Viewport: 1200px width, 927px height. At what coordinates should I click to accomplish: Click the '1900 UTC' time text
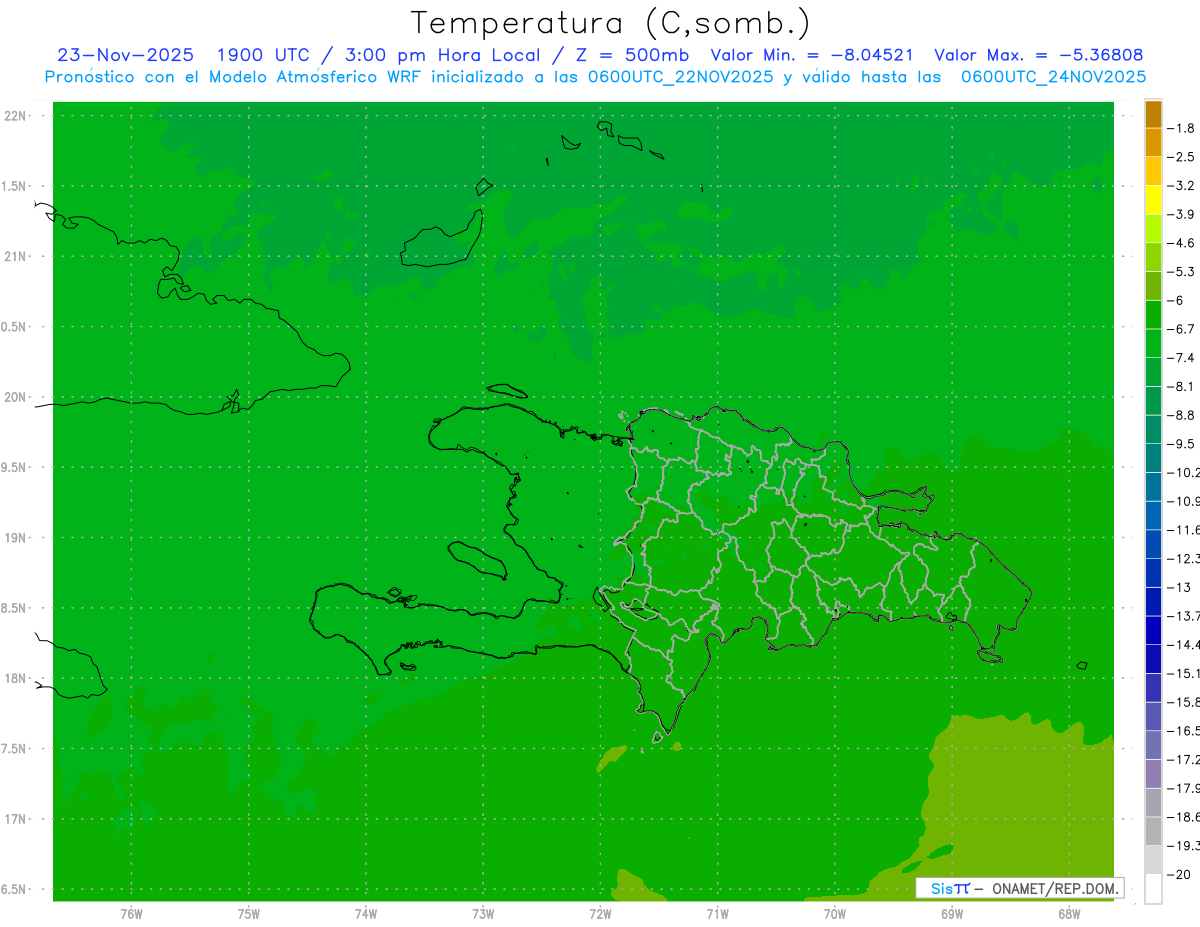264,55
